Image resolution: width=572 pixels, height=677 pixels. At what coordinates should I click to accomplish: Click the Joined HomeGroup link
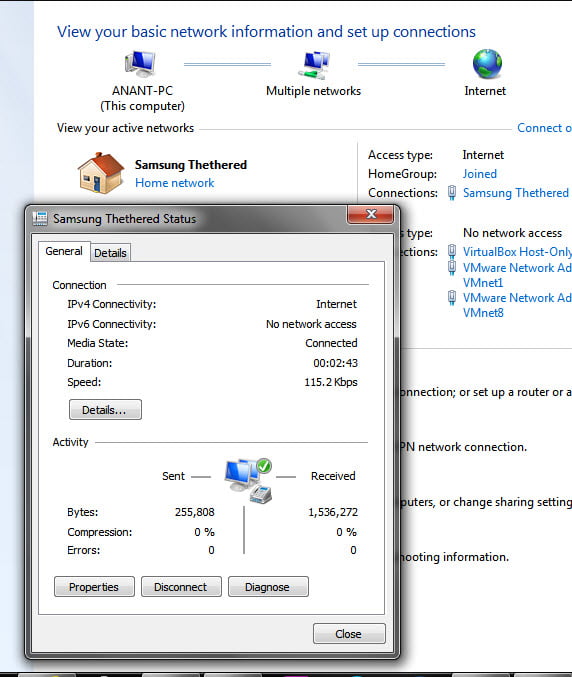(480, 174)
